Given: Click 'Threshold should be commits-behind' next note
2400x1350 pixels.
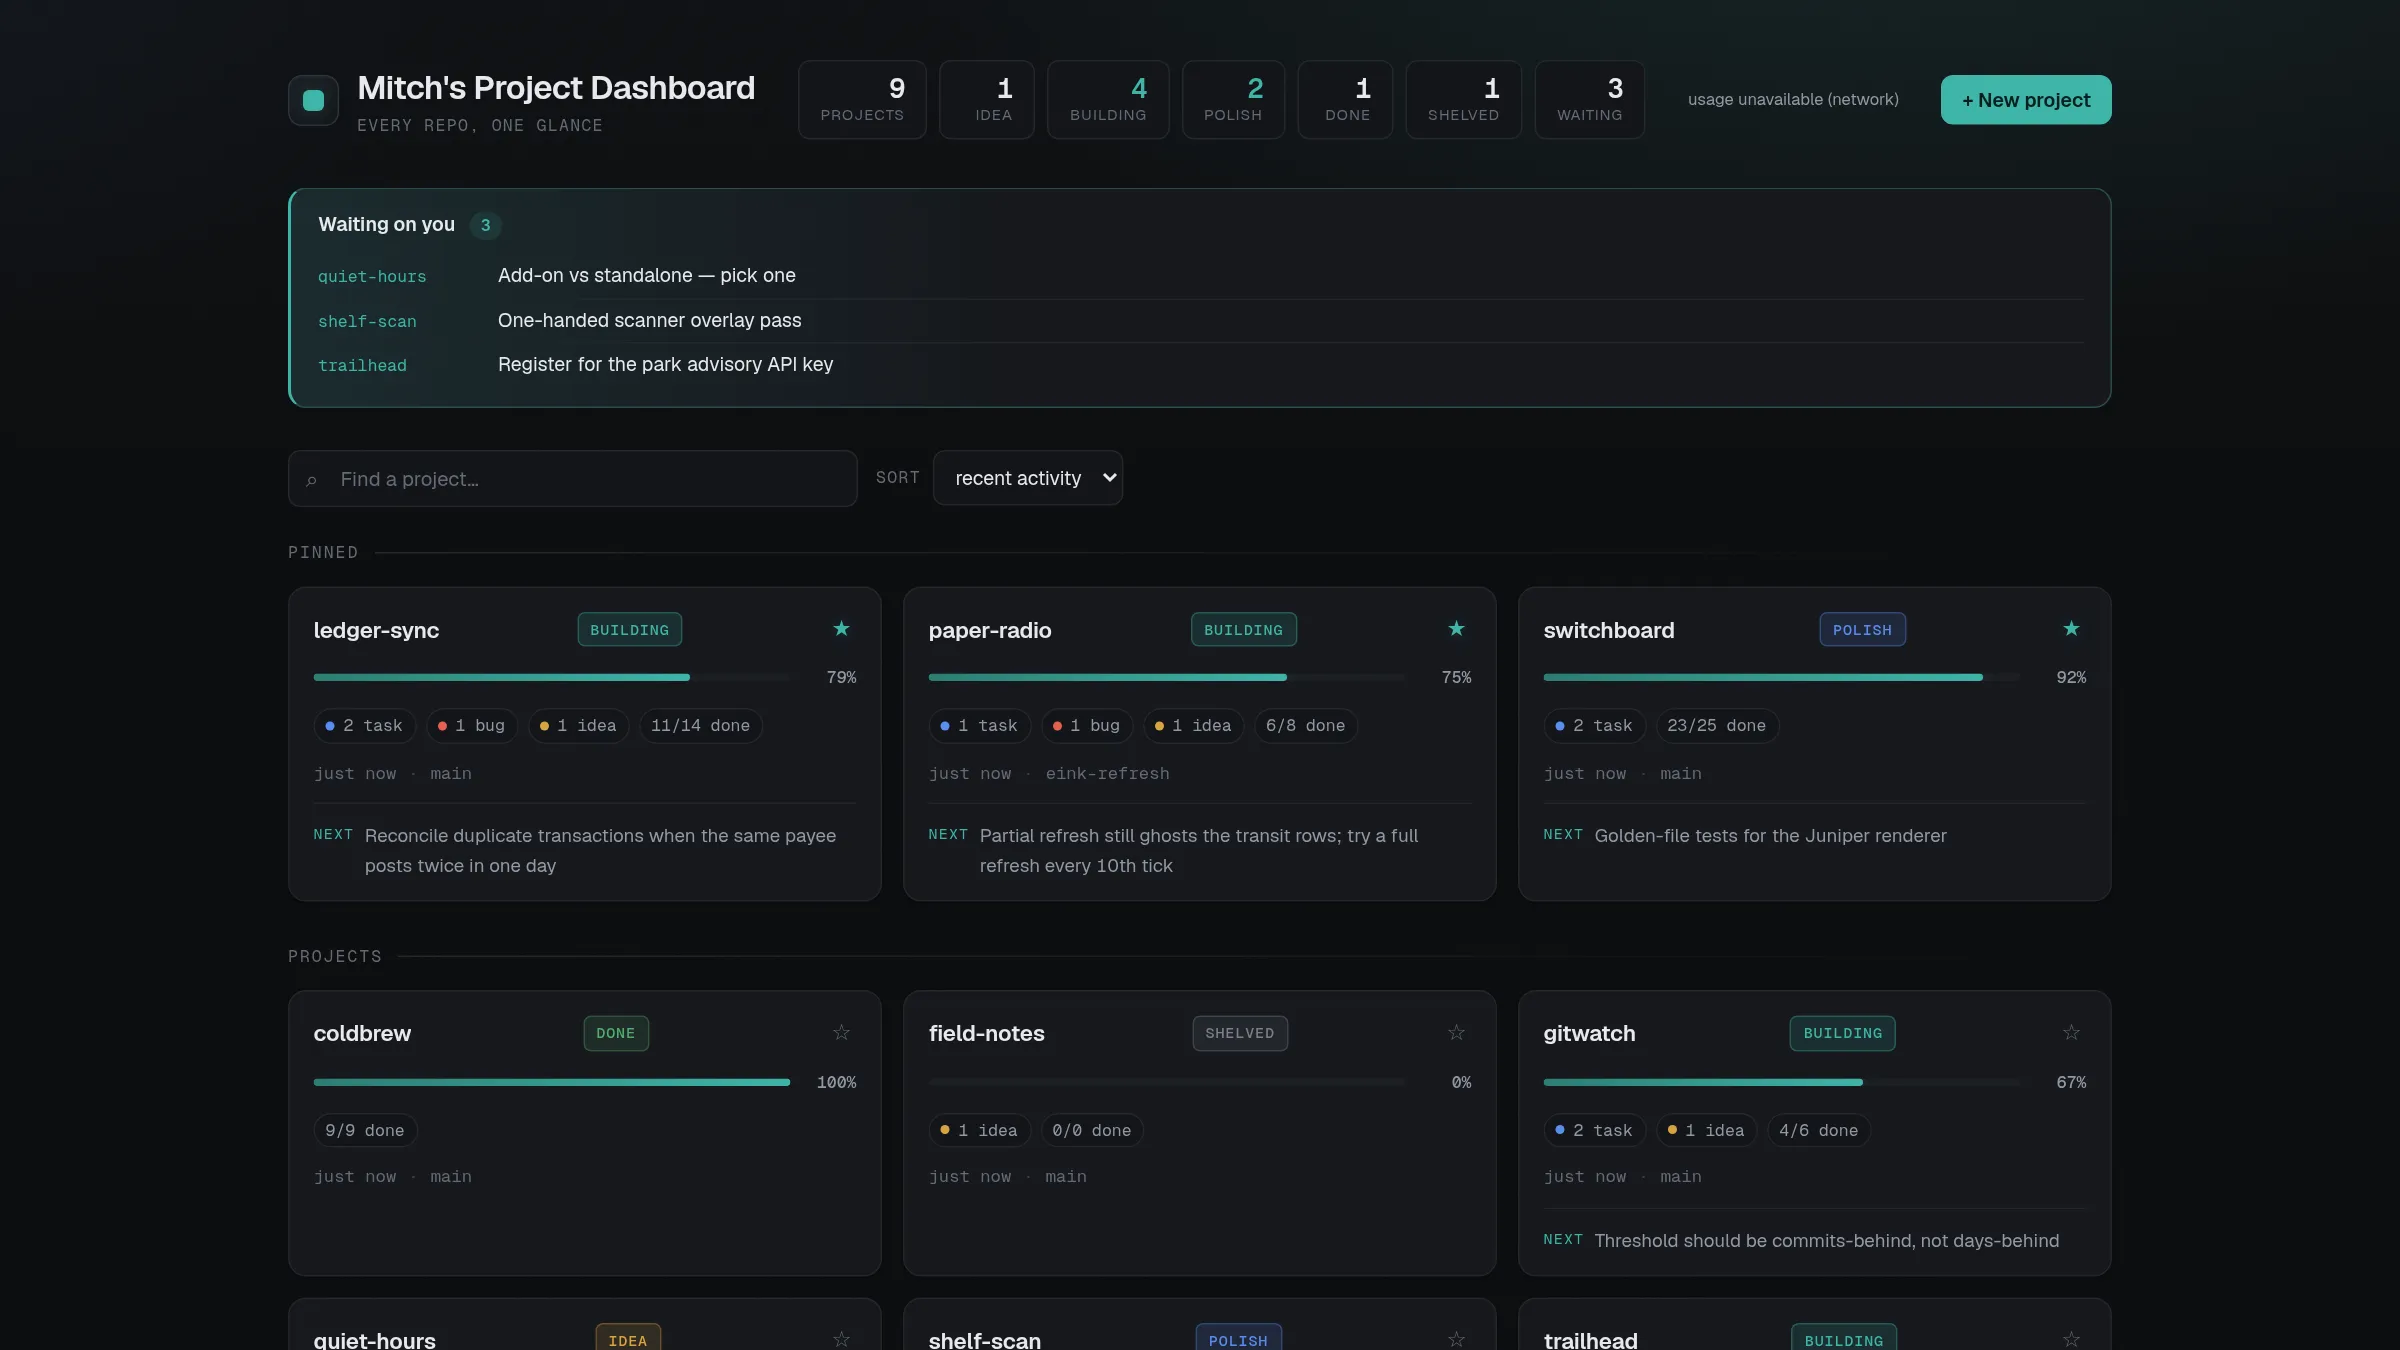Looking at the screenshot, I should [1827, 1241].
